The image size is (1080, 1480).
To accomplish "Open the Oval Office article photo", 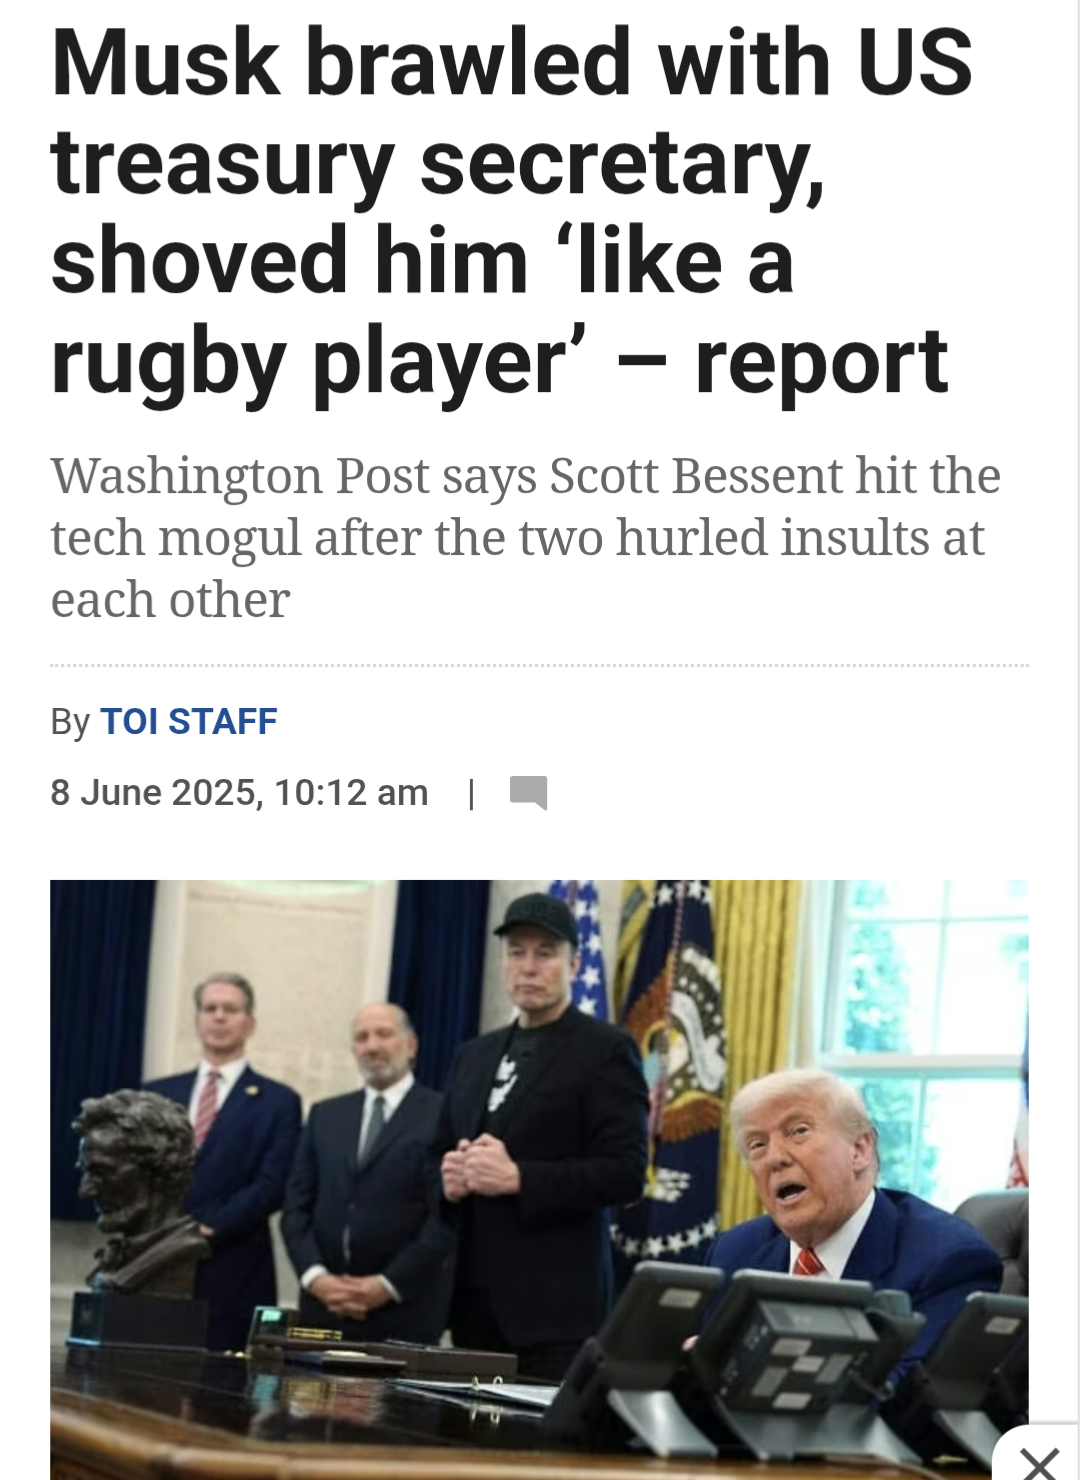I will [x=539, y=1180].
